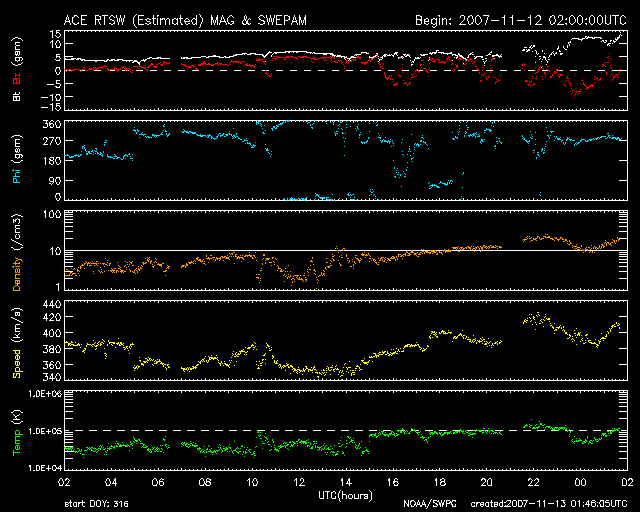Click the 'UTC(hours)' x-axis title

click(x=345, y=496)
